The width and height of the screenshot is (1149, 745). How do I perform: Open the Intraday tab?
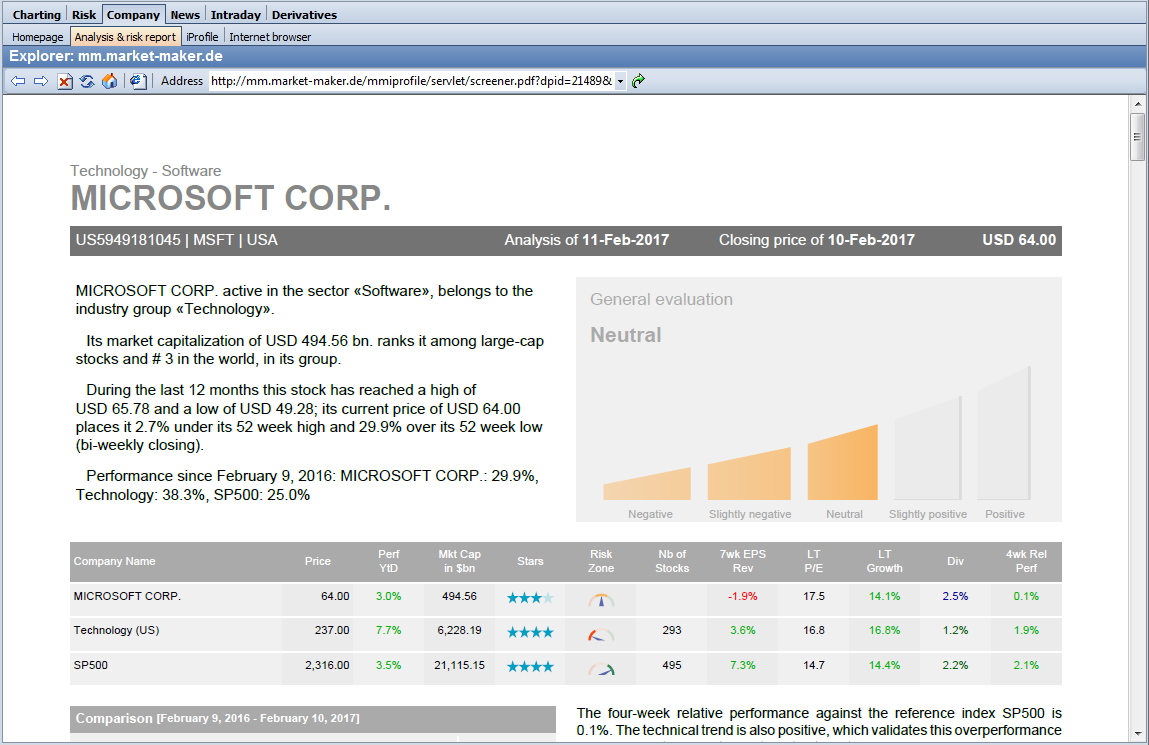[236, 15]
